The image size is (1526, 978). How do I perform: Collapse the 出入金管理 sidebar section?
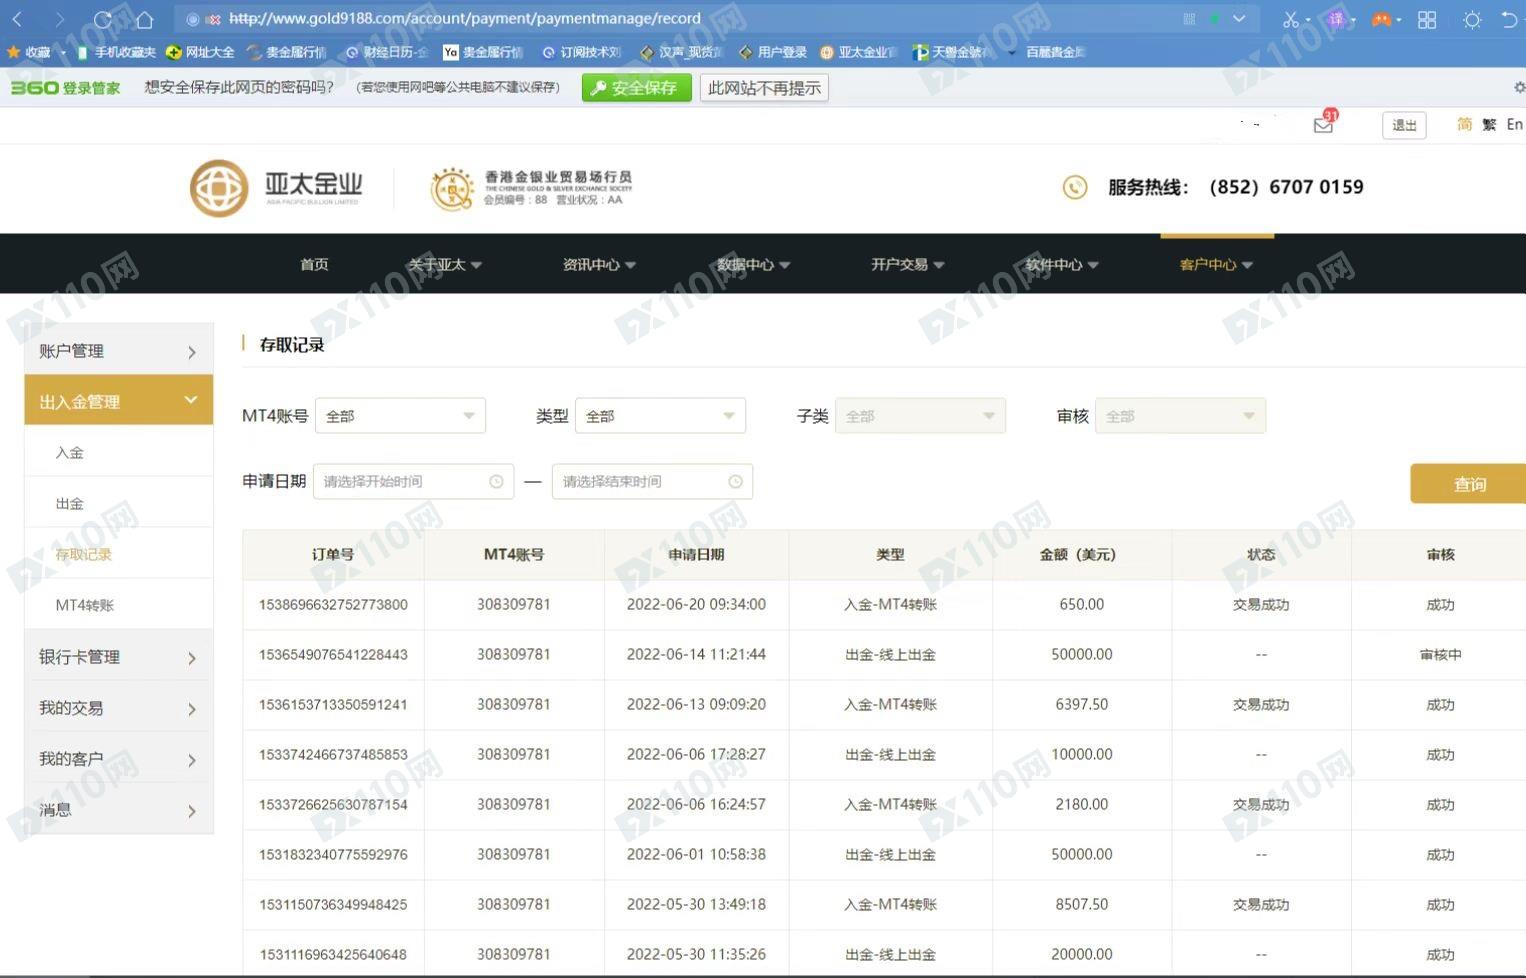[x=119, y=401]
